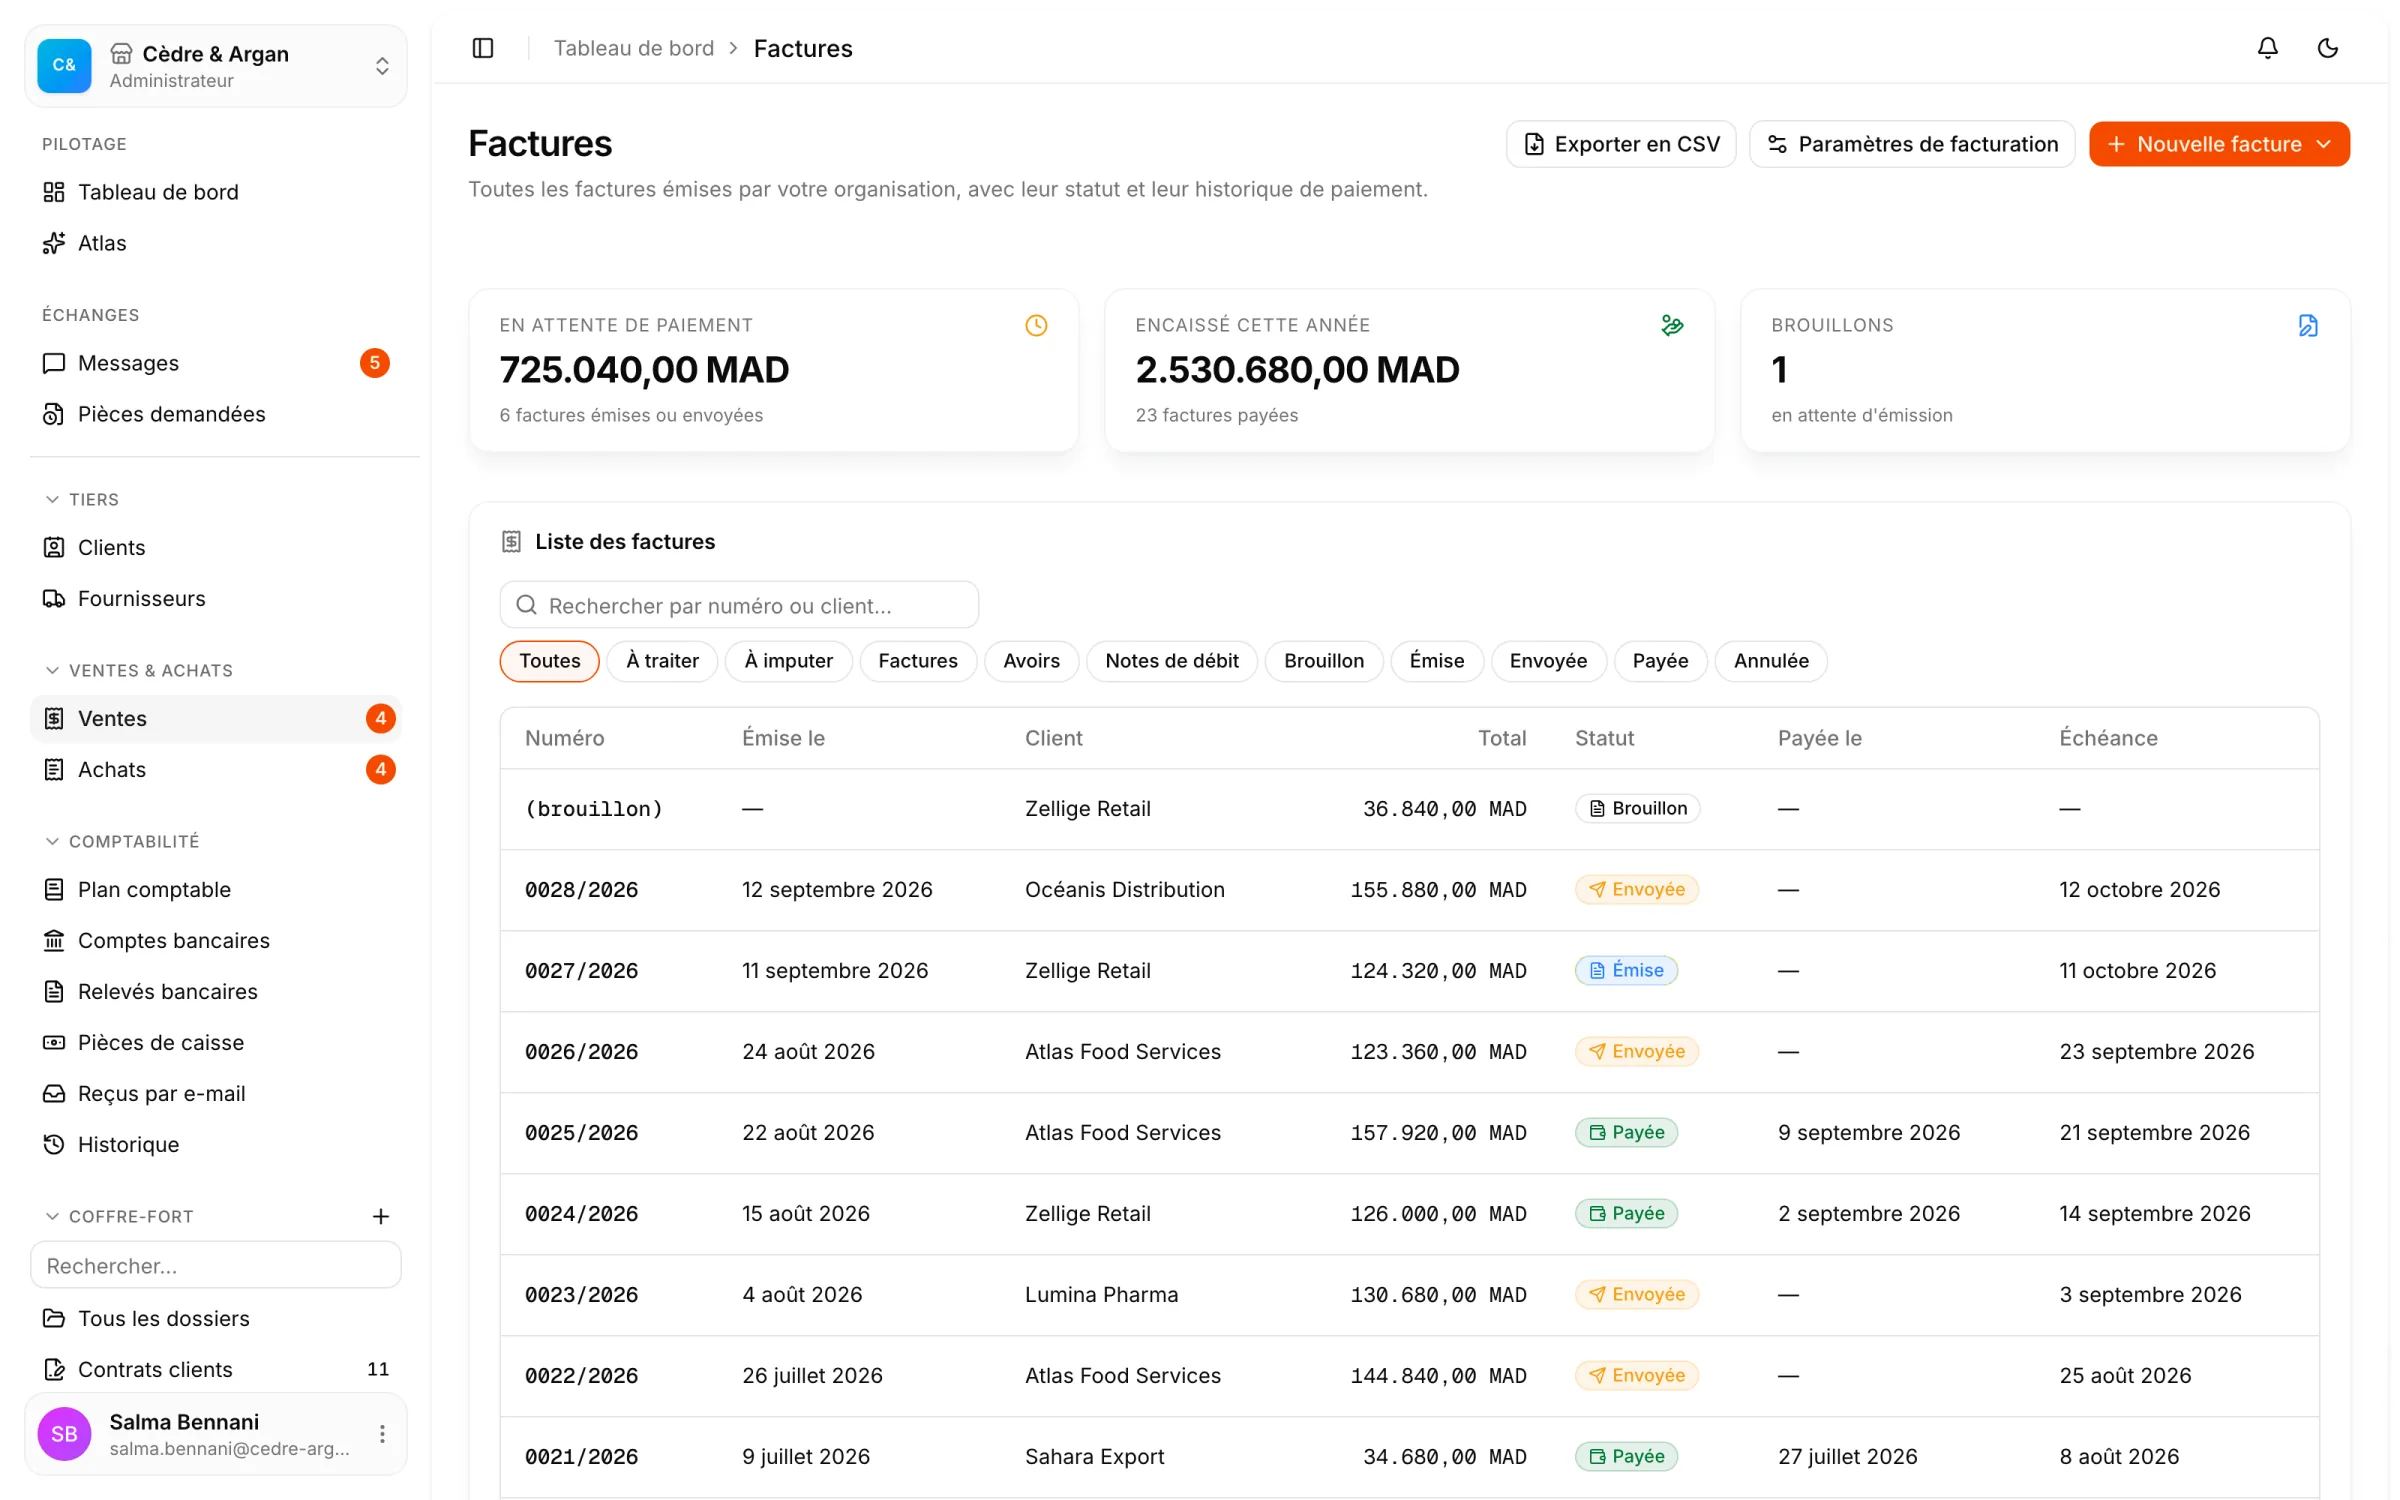Screen dimensions: 2400x1500
Task: Open the Atlas sparkle item
Action: click(54, 243)
